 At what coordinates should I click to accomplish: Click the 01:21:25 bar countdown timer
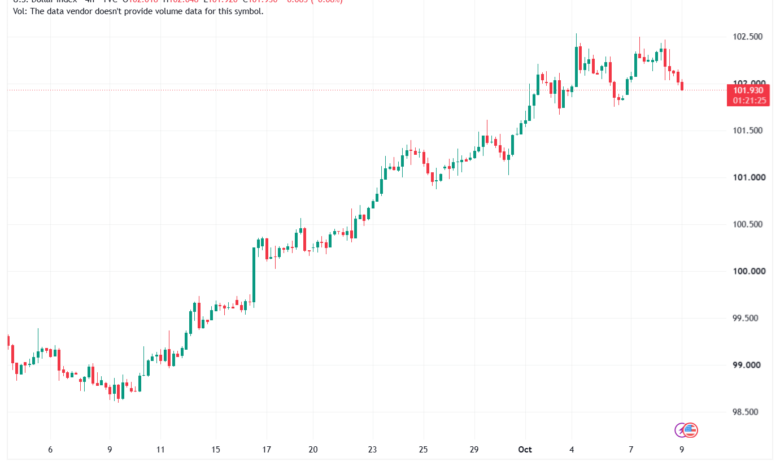tap(750, 100)
